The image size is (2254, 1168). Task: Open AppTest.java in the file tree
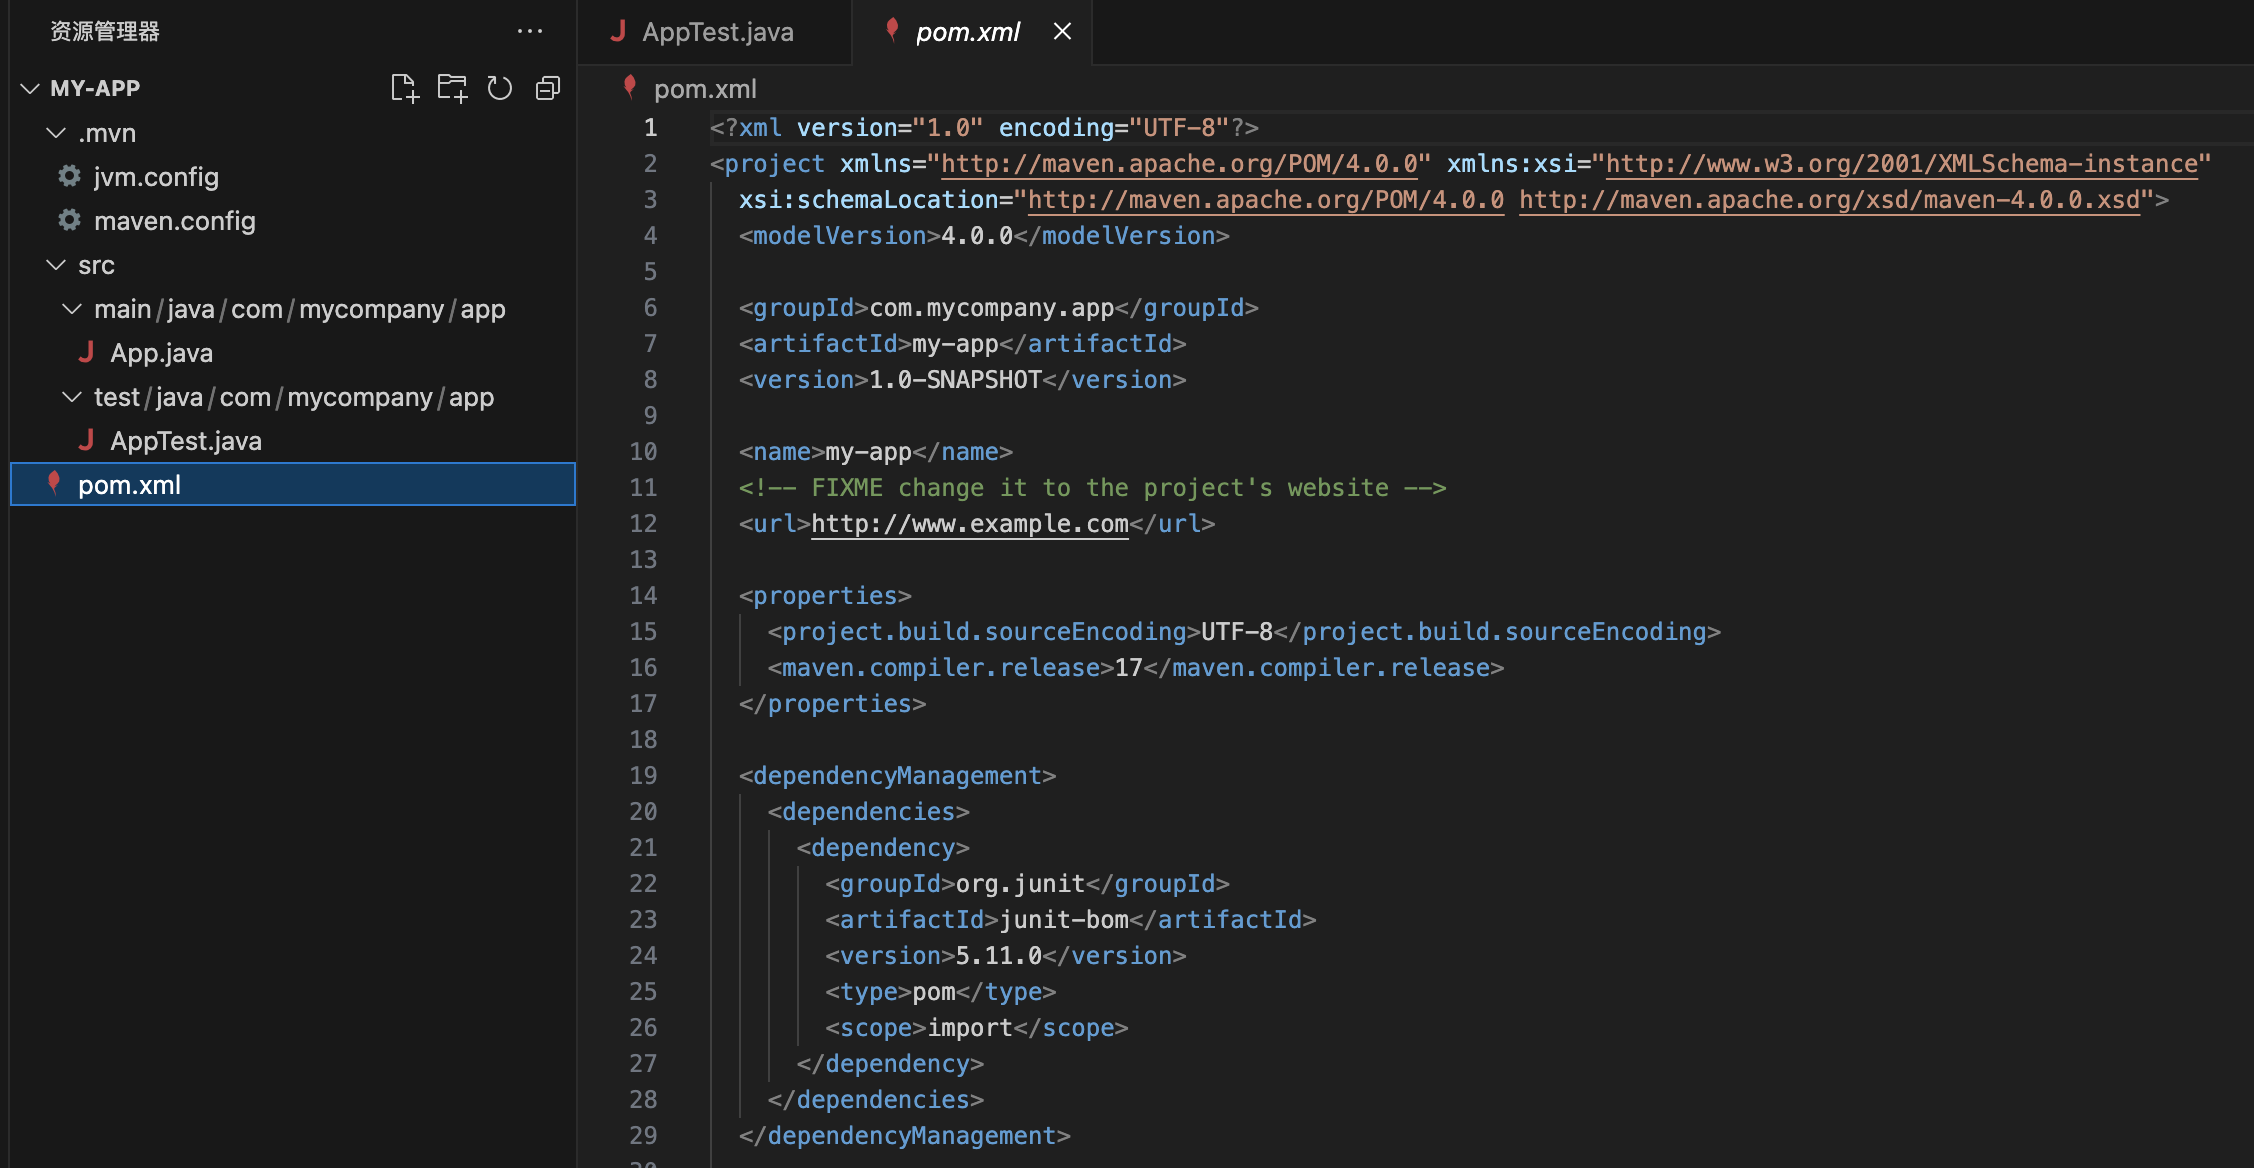[185, 440]
